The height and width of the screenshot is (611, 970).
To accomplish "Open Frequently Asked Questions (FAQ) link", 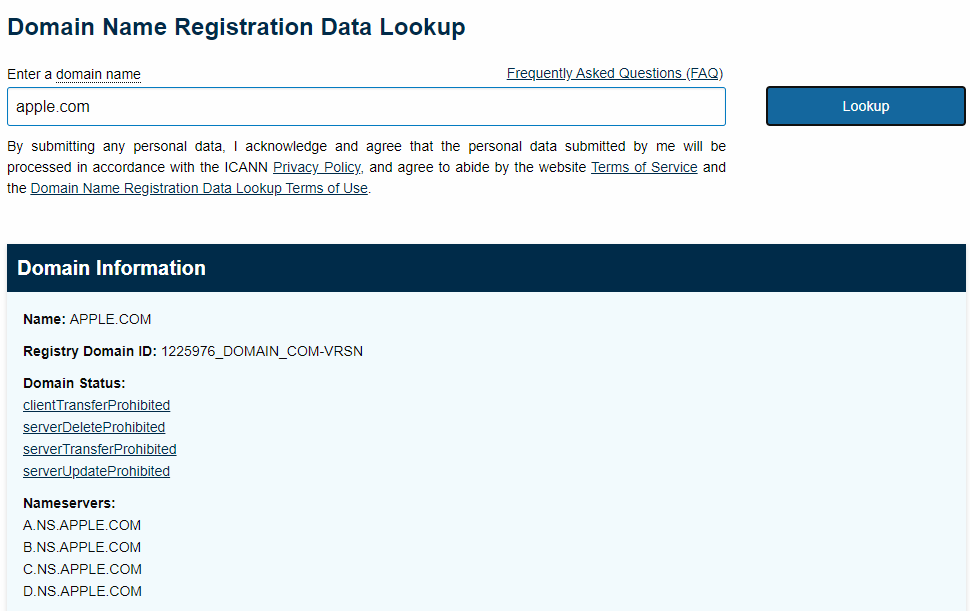I will (614, 73).
